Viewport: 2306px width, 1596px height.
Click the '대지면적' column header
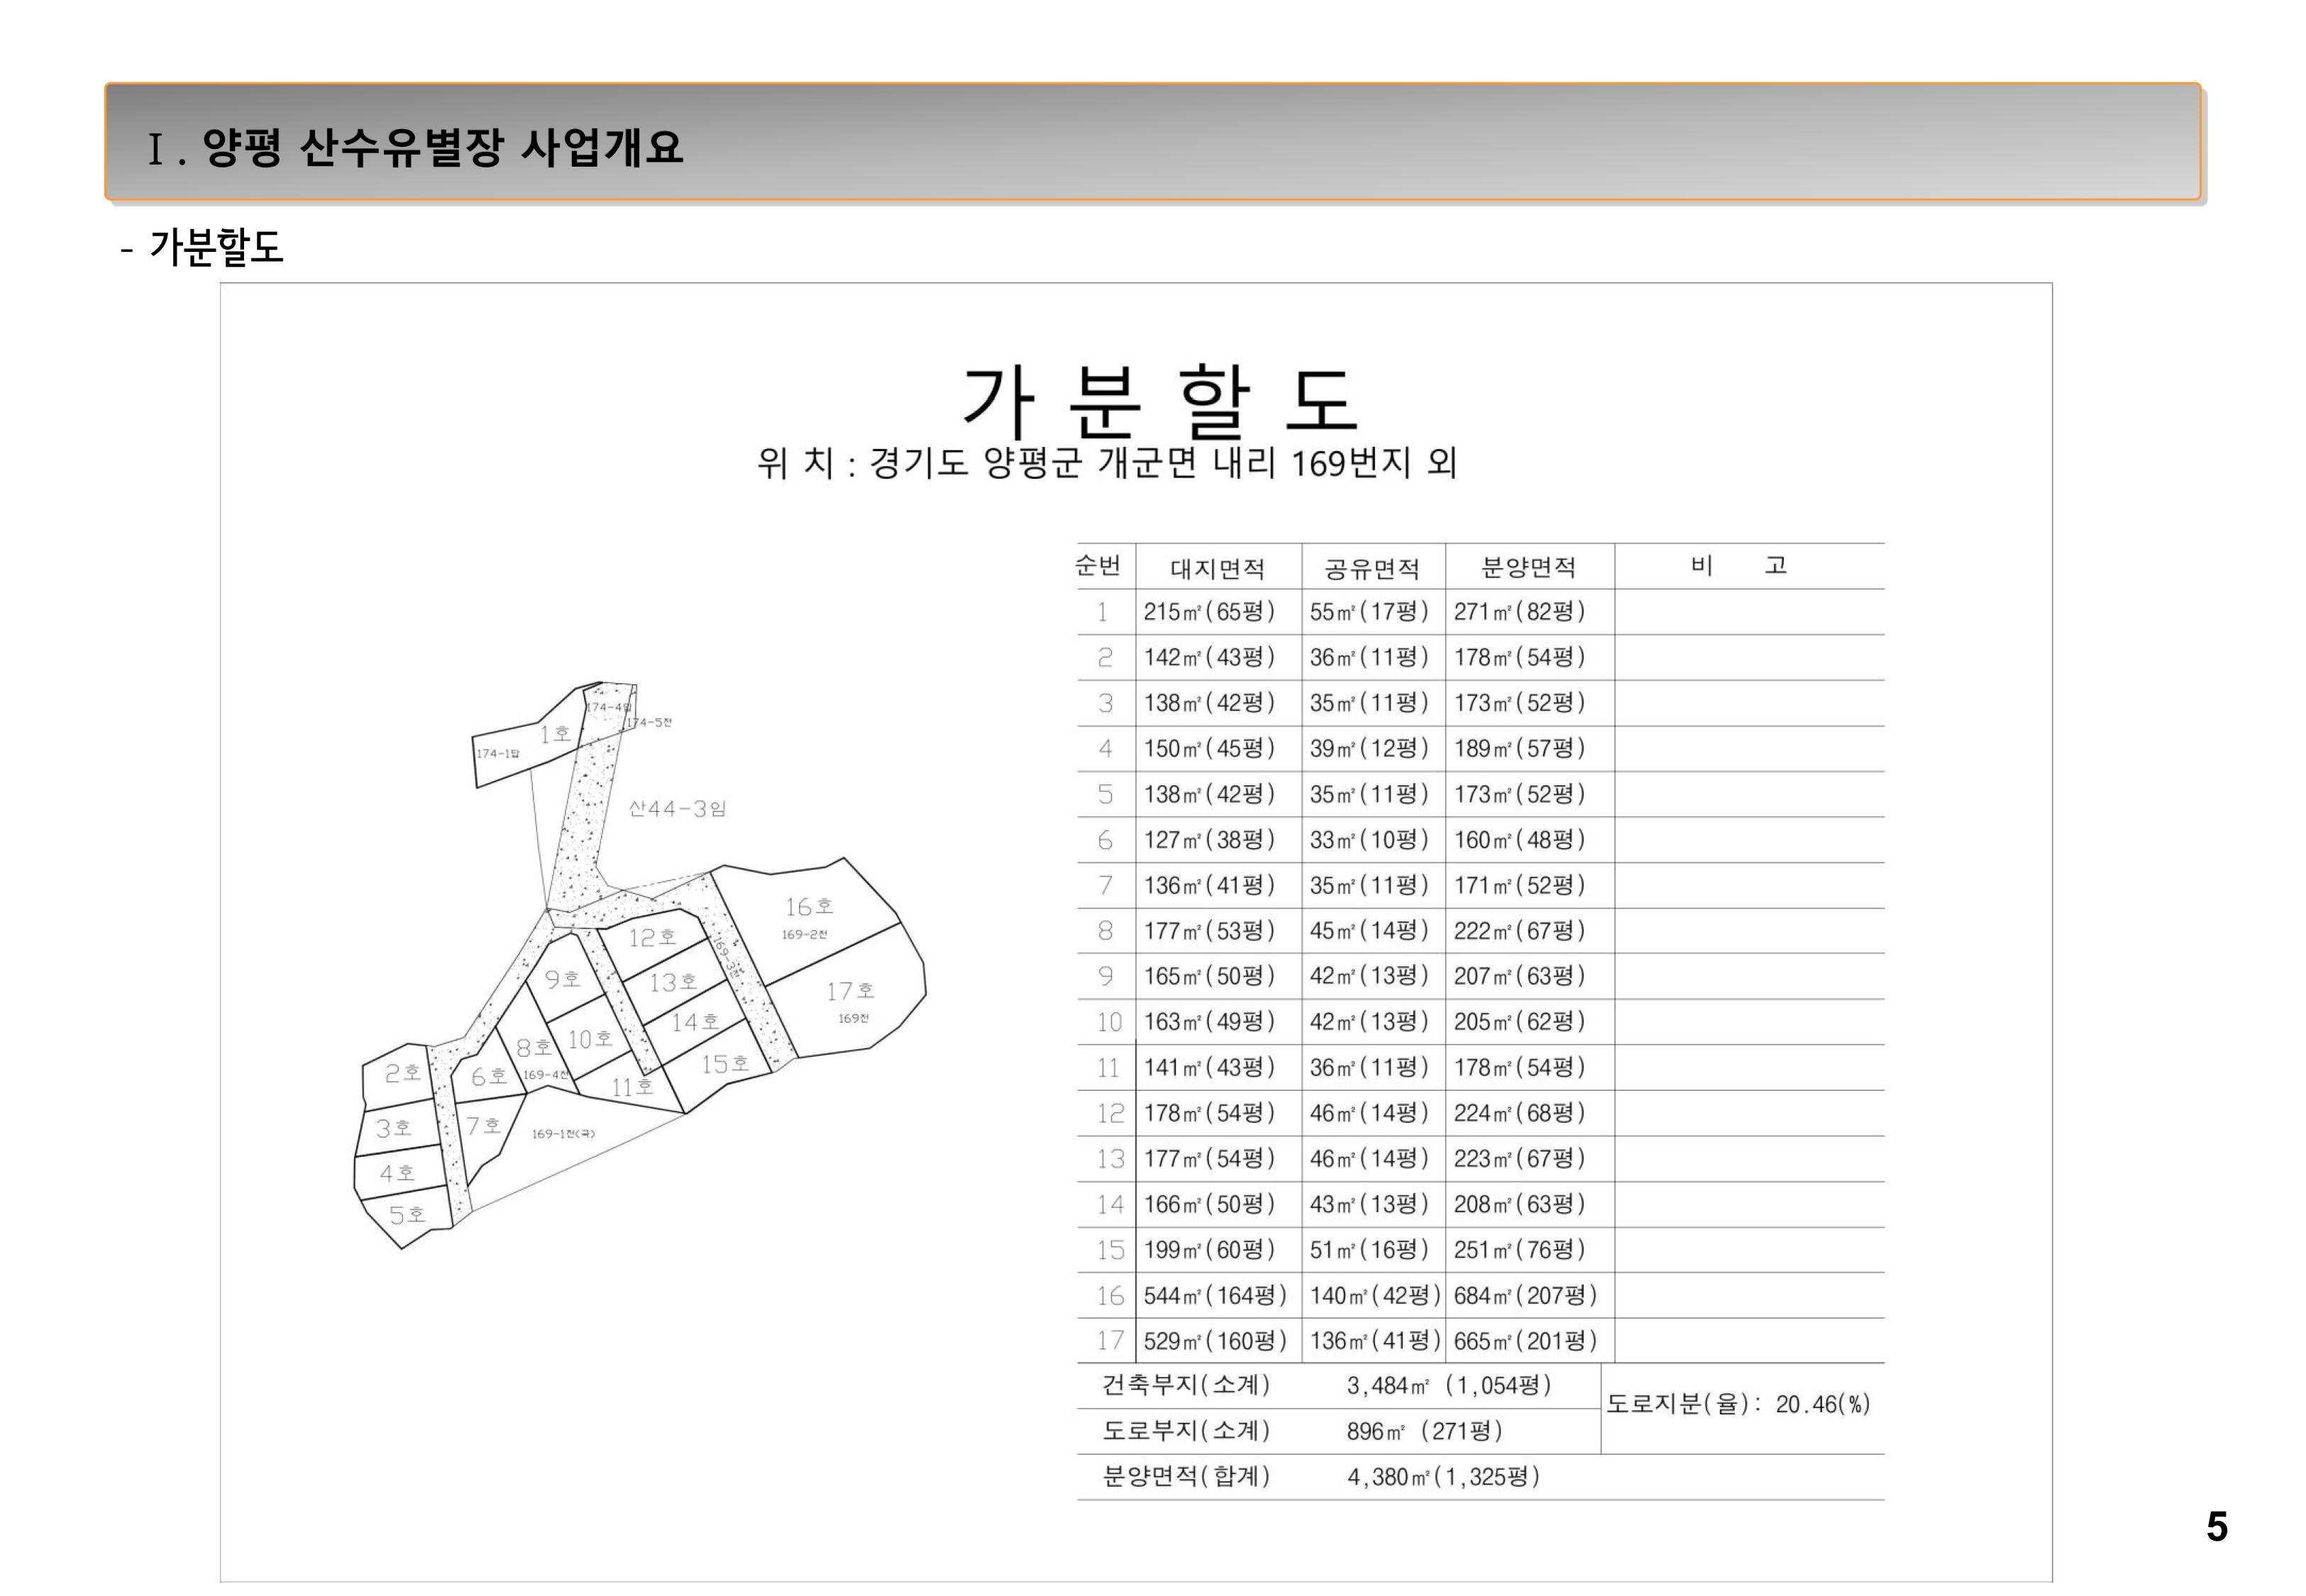pyautogui.click(x=1217, y=569)
